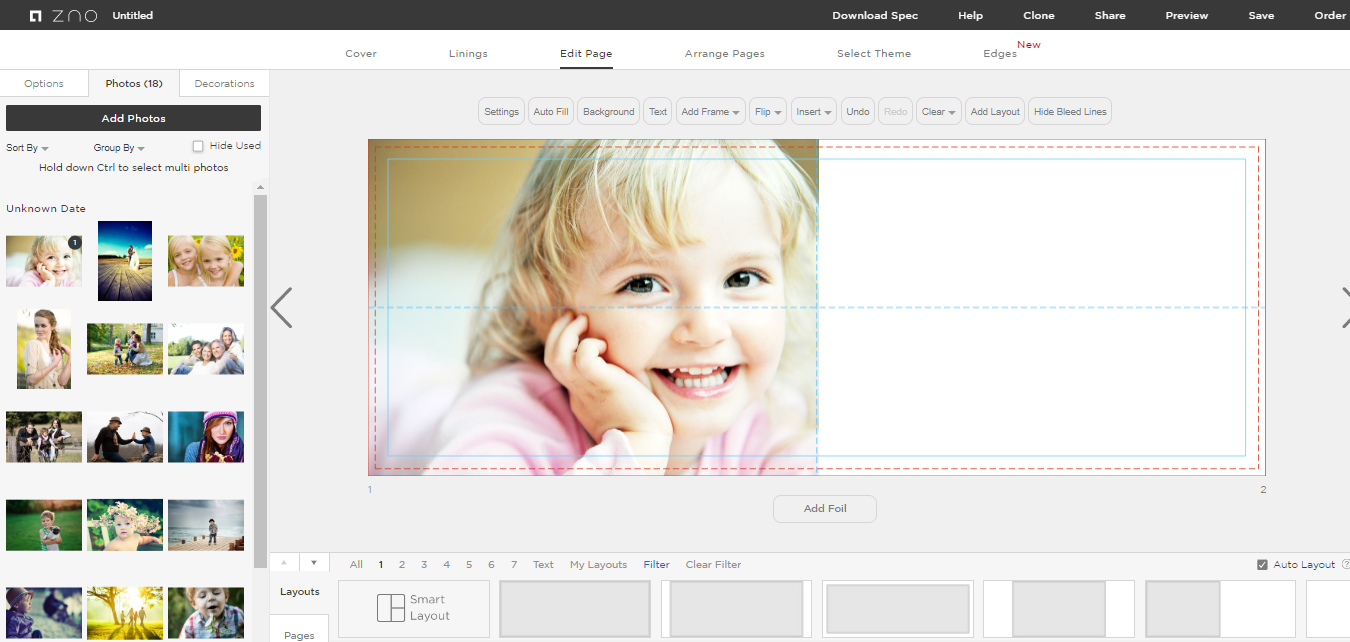Image resolution: width=1350 pixels, height=642 pixels.
Task: Enable the Hide Used checkbox
Action: [x=197, y=146]
